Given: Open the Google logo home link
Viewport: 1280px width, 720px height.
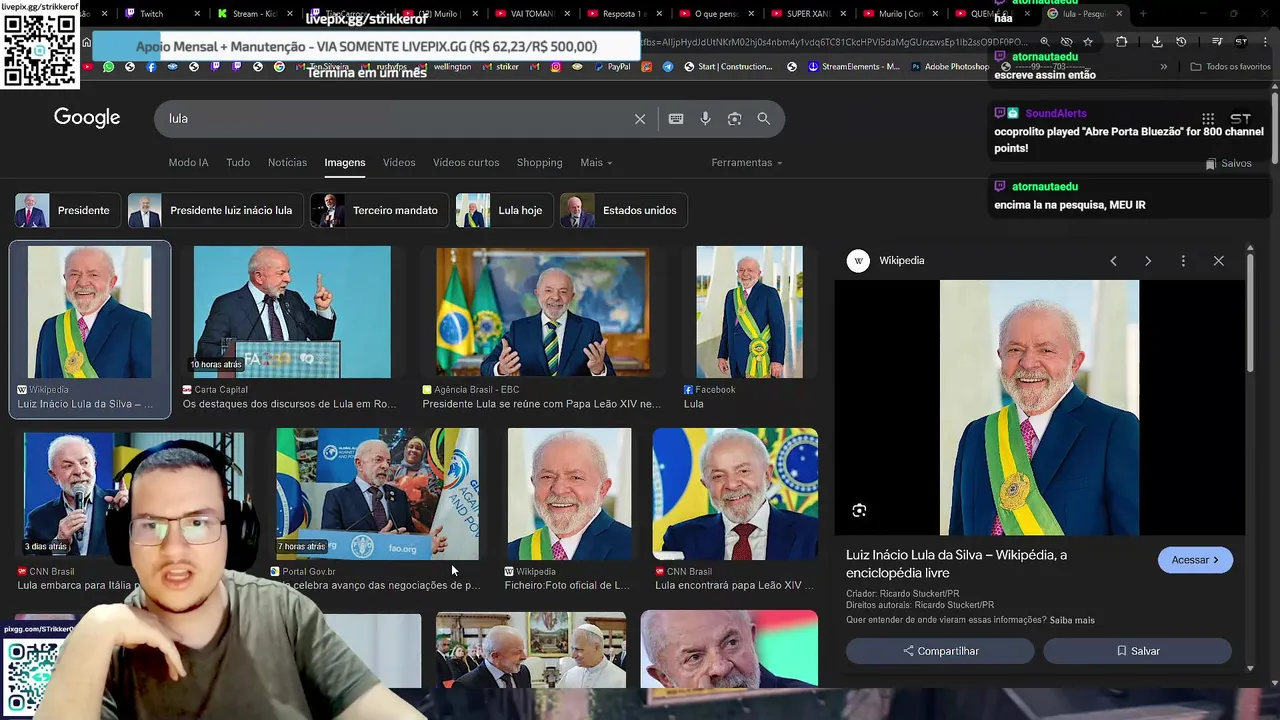Looking at the screenshot, I should (87, 118).
